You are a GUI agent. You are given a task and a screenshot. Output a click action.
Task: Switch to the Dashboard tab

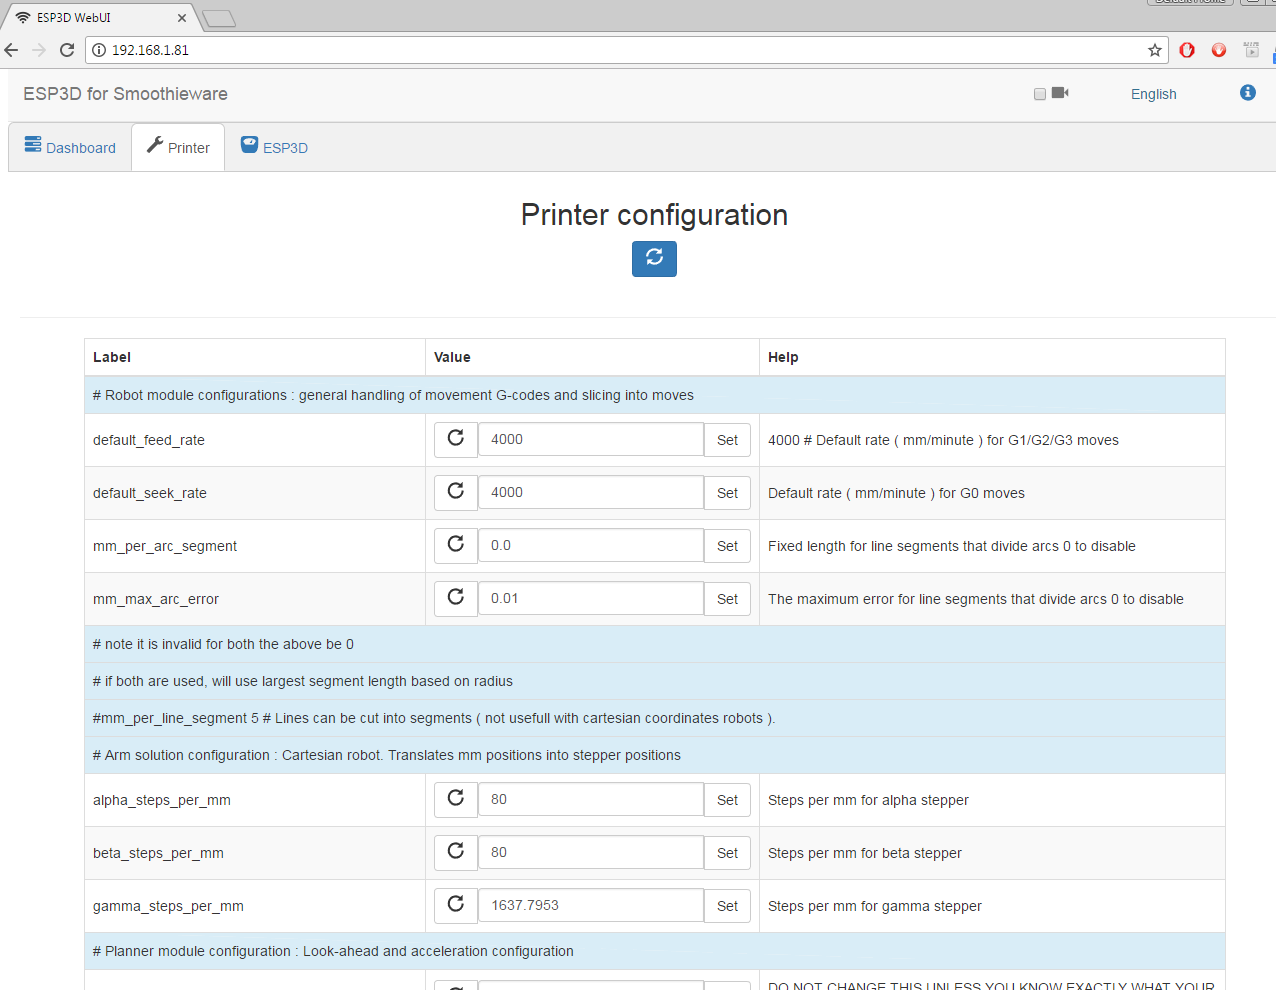tap(70, 147)
